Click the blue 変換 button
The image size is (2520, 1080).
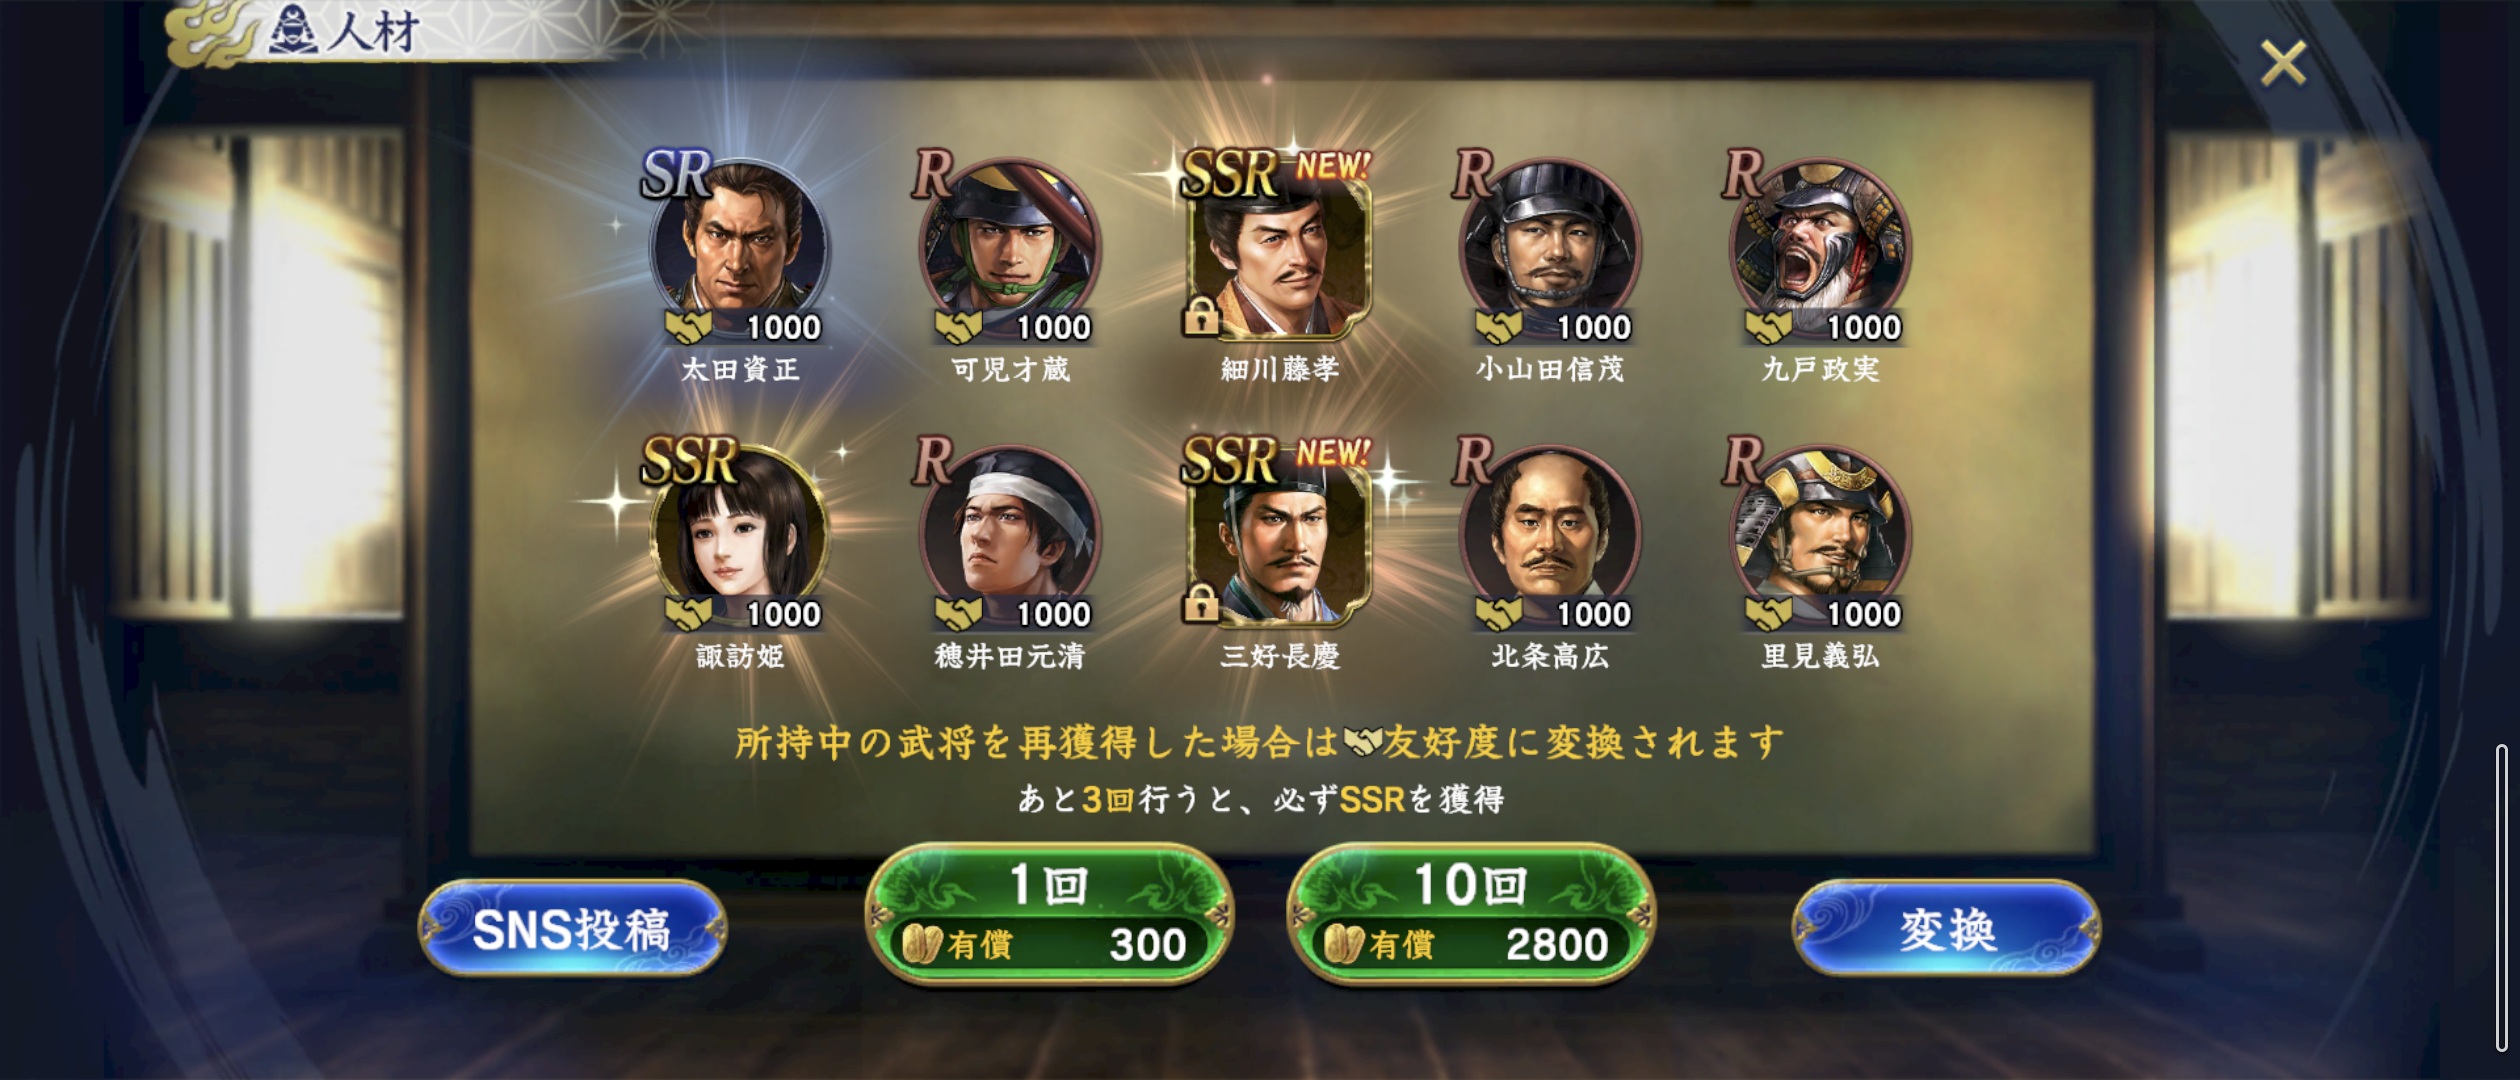(x=1946, y=929)
